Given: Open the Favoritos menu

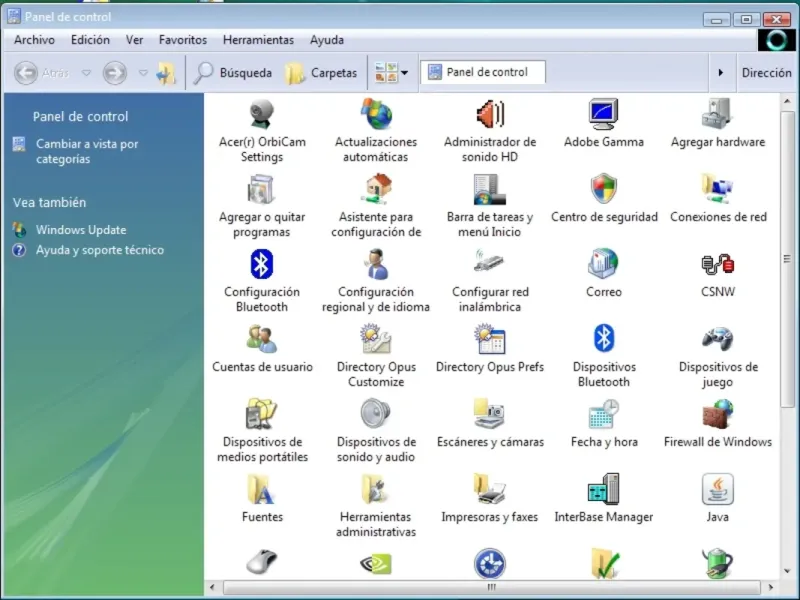Looking at the screenshot, I should [182, 40].
